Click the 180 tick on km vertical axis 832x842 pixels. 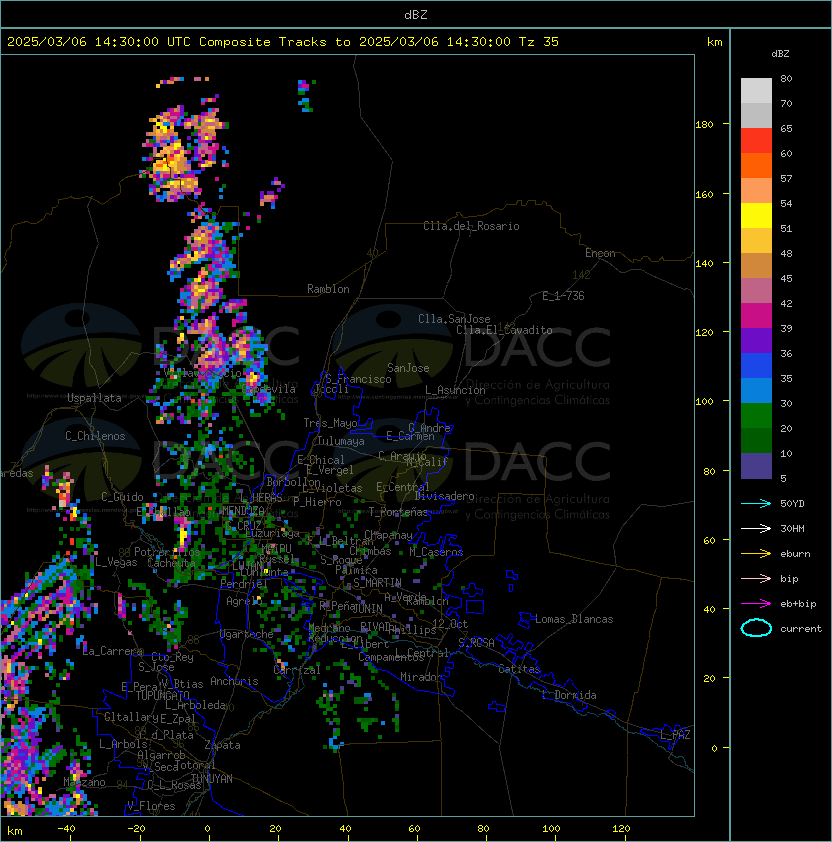[704, 125]
